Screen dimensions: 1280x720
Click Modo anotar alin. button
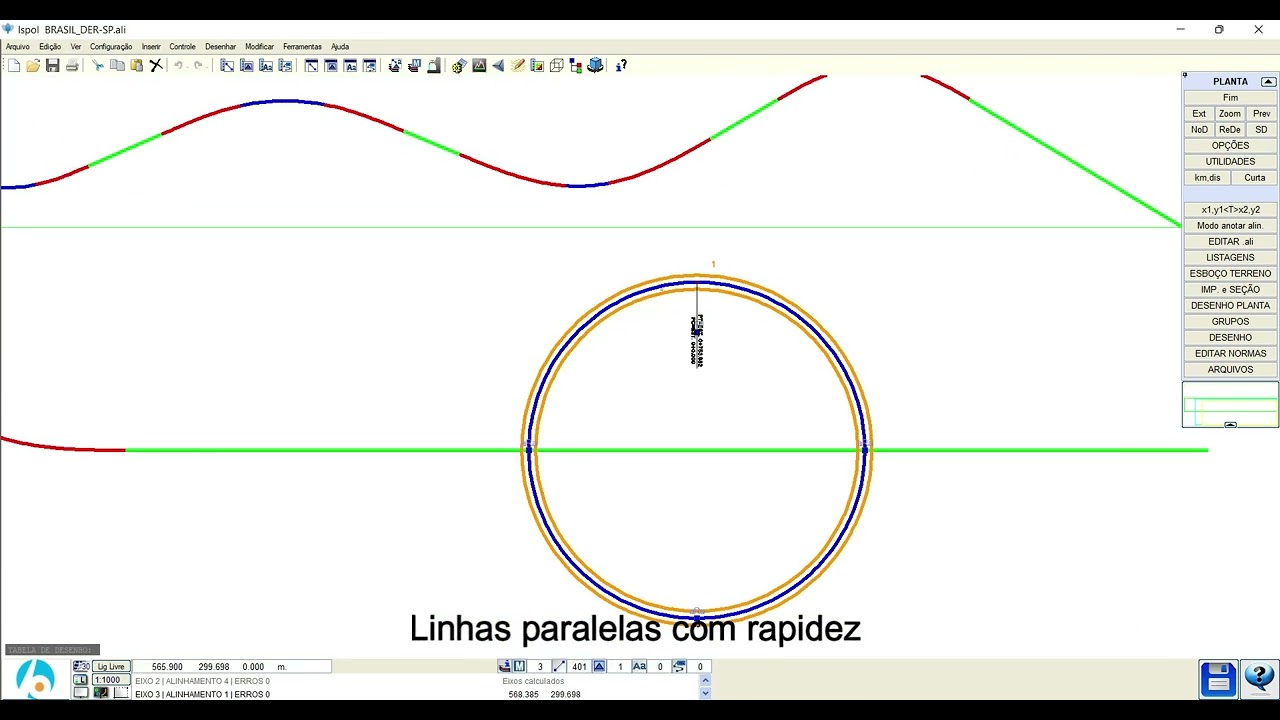click(1230, 226)
